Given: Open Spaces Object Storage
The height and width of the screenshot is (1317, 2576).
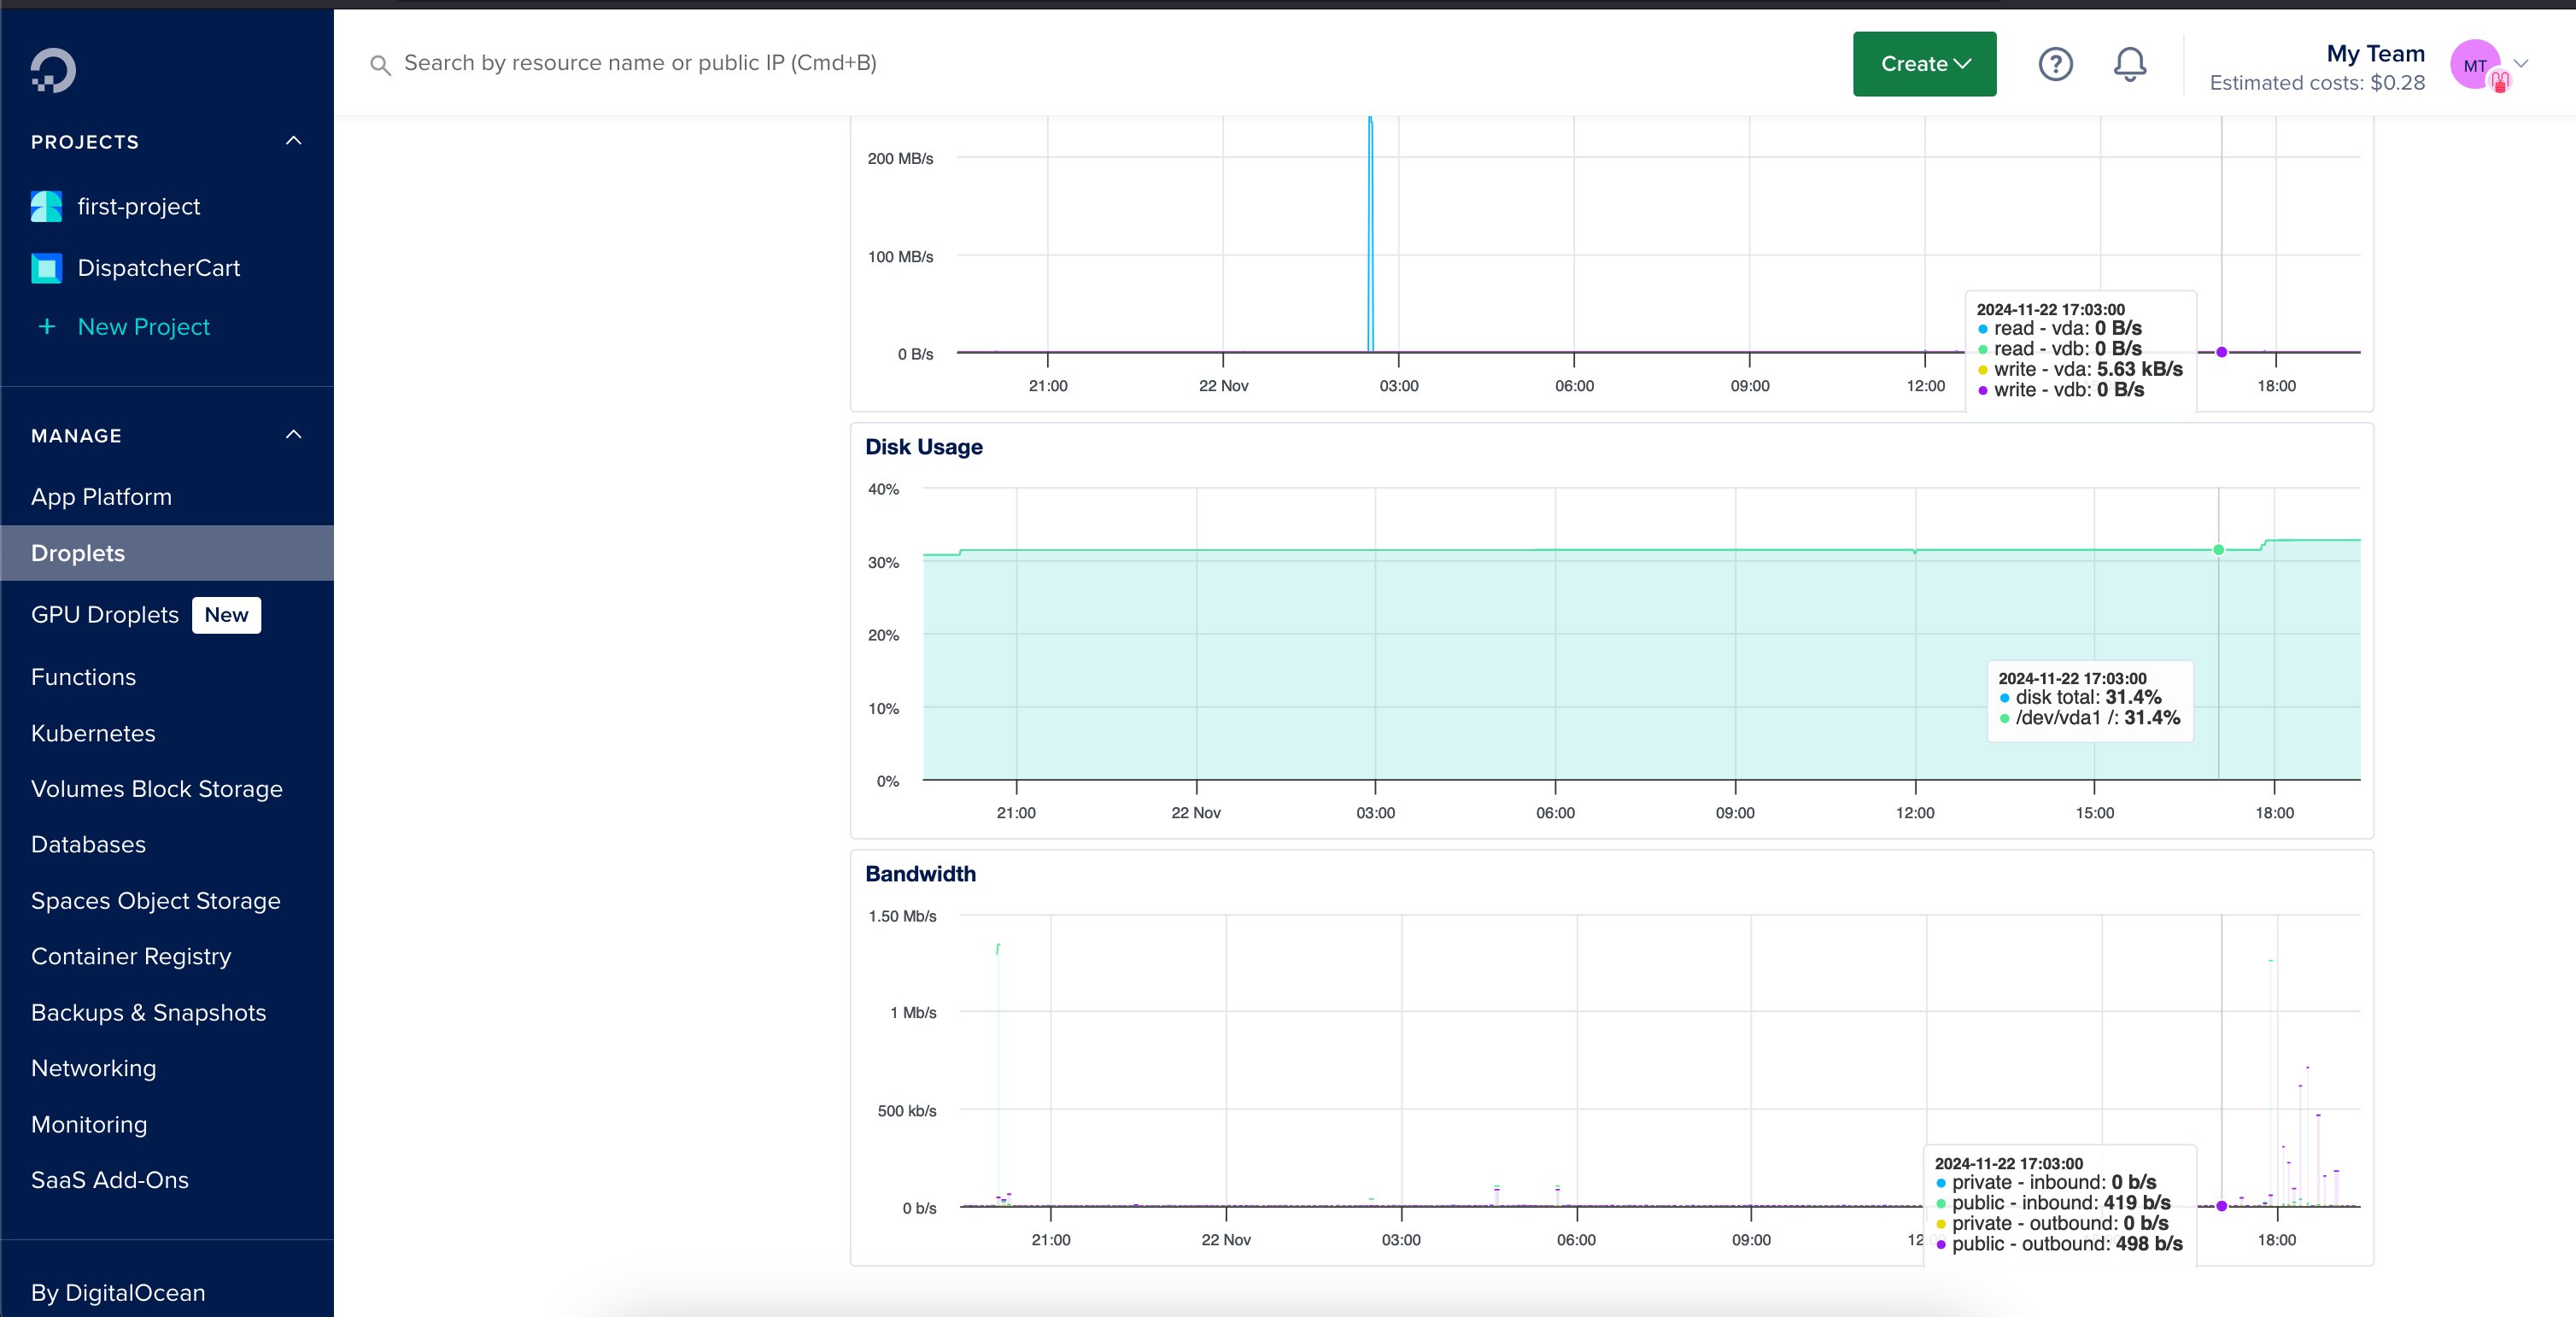Looking at the screenshot, I should pyautogui.click(x=156, y=901).
